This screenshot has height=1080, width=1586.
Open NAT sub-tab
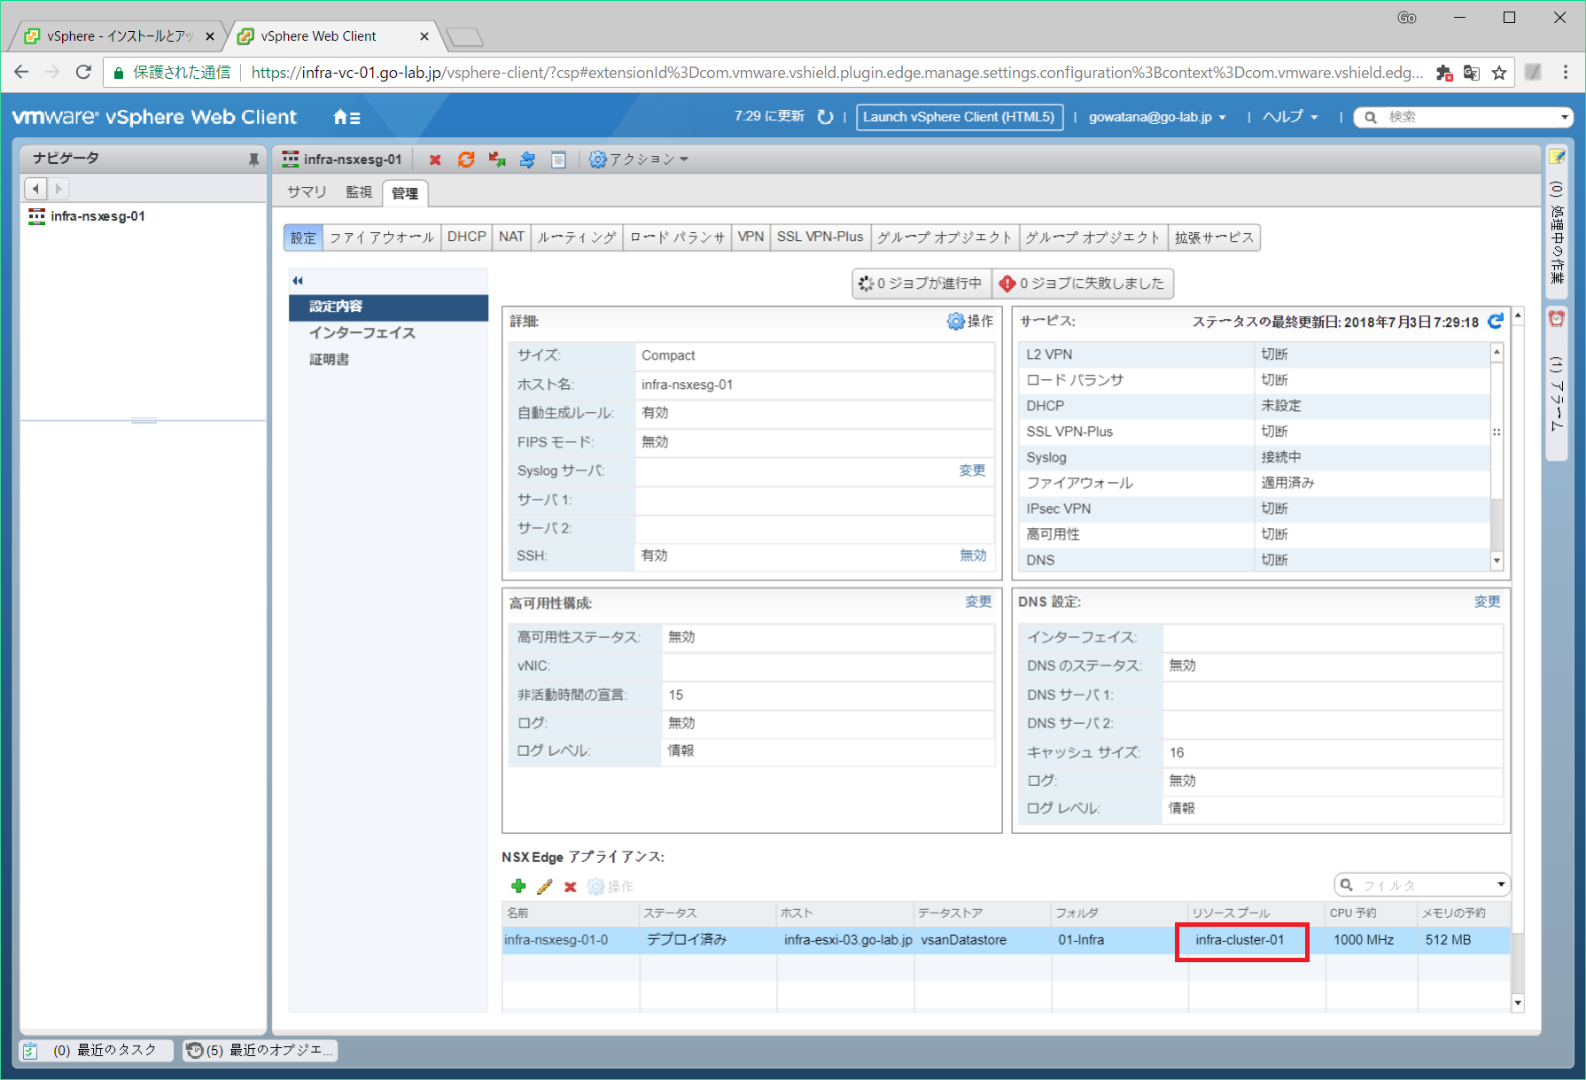pos(511,237)
